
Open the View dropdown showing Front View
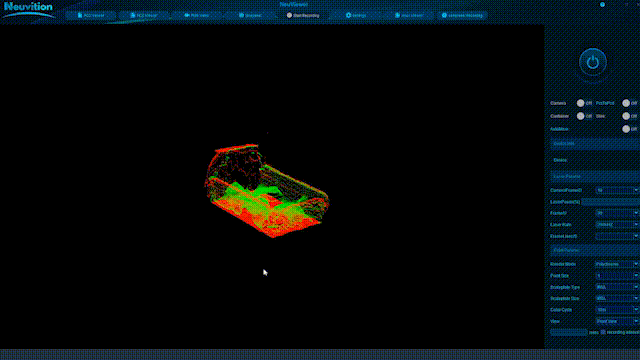pos(617,321)
